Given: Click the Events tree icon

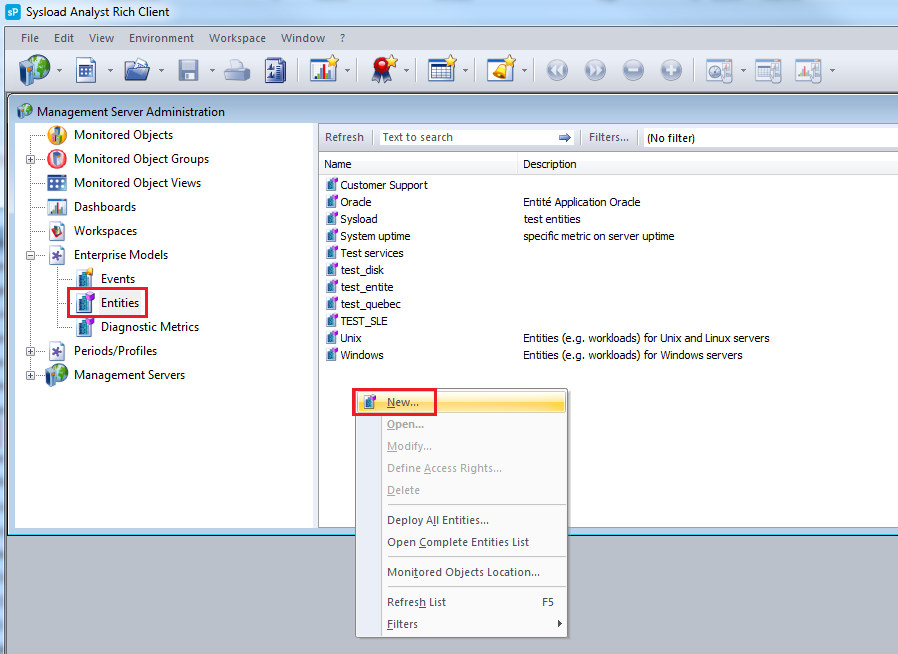Looking at the screenshot, I should (x=85, y=279).
